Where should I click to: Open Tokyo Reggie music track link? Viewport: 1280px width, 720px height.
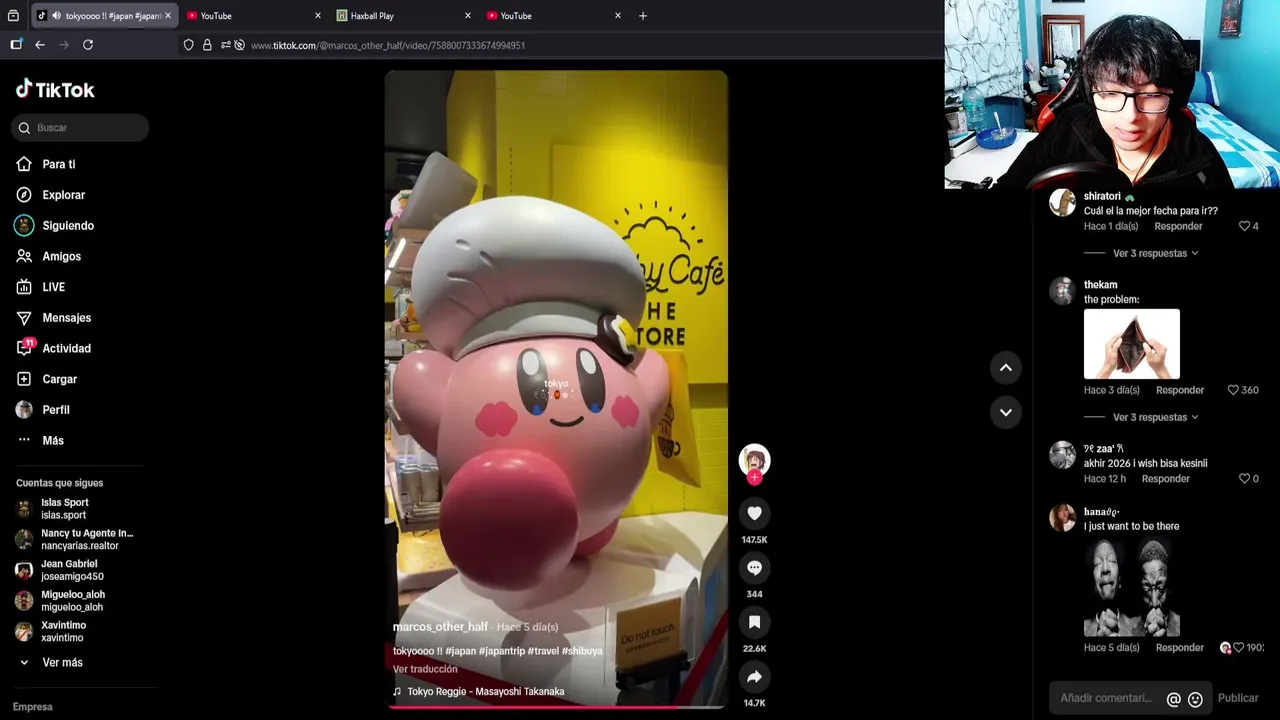click(x=485, y=691)
